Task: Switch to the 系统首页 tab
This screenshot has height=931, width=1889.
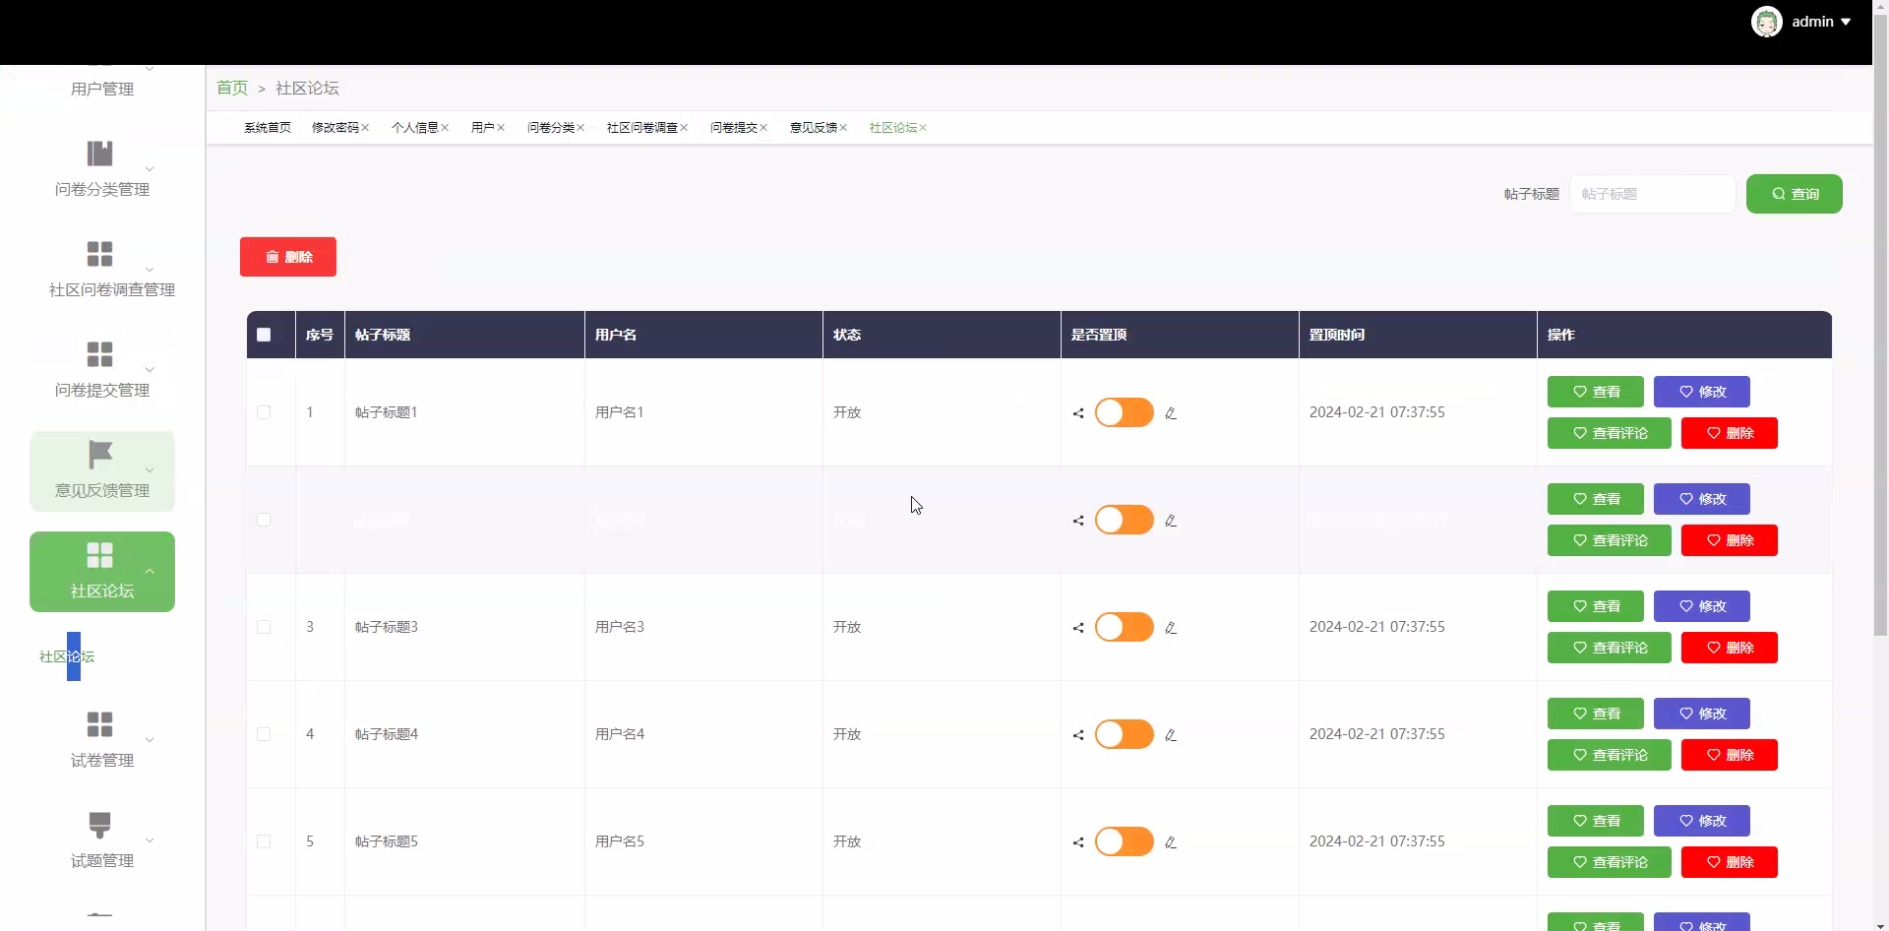Action: coord(267,128)
